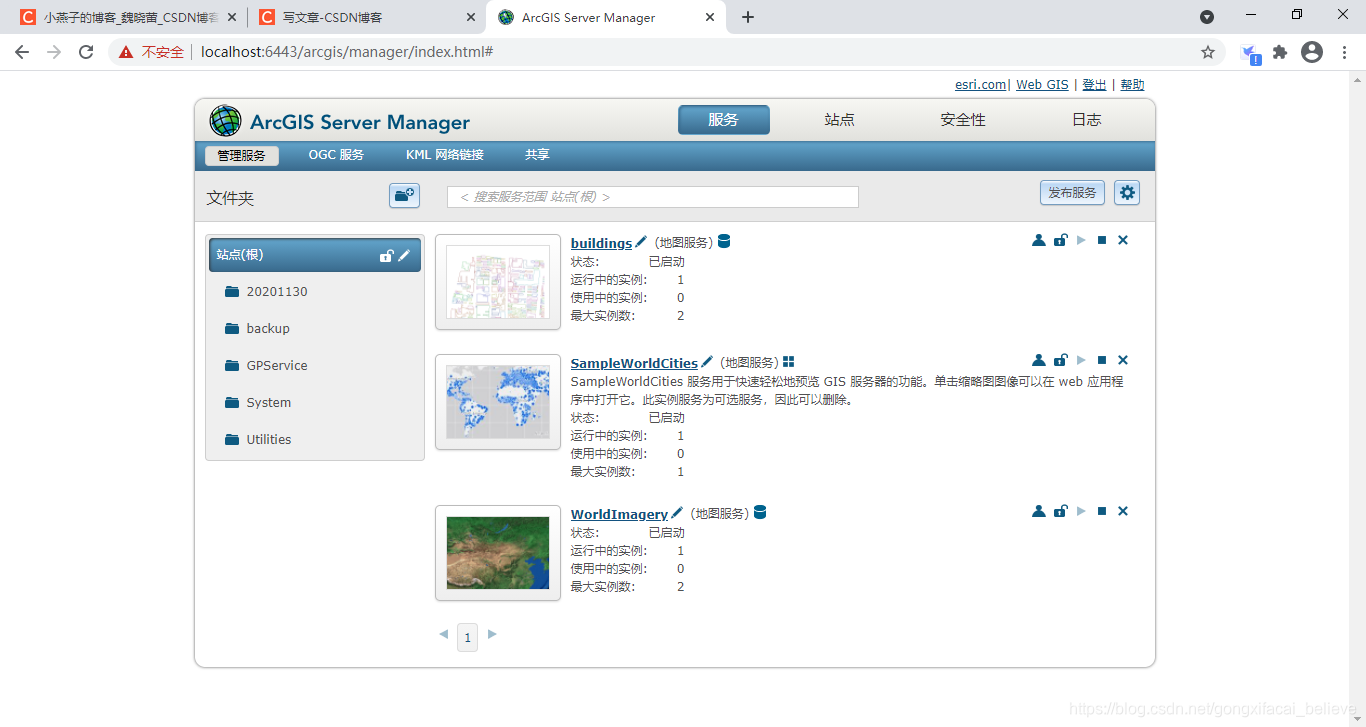Open the WorldImagery map thumbnail
Image resolution: width=1366 pixels, height=727 pixels.
click(498, 553)
